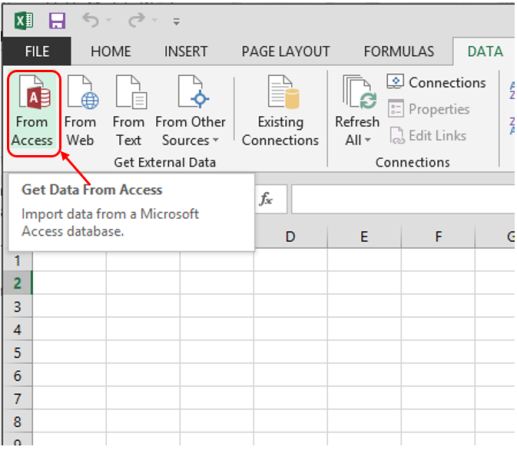This screenshot has width=517, height=450.
Task: Click the fx insert function button
Action: pos(266,199)
